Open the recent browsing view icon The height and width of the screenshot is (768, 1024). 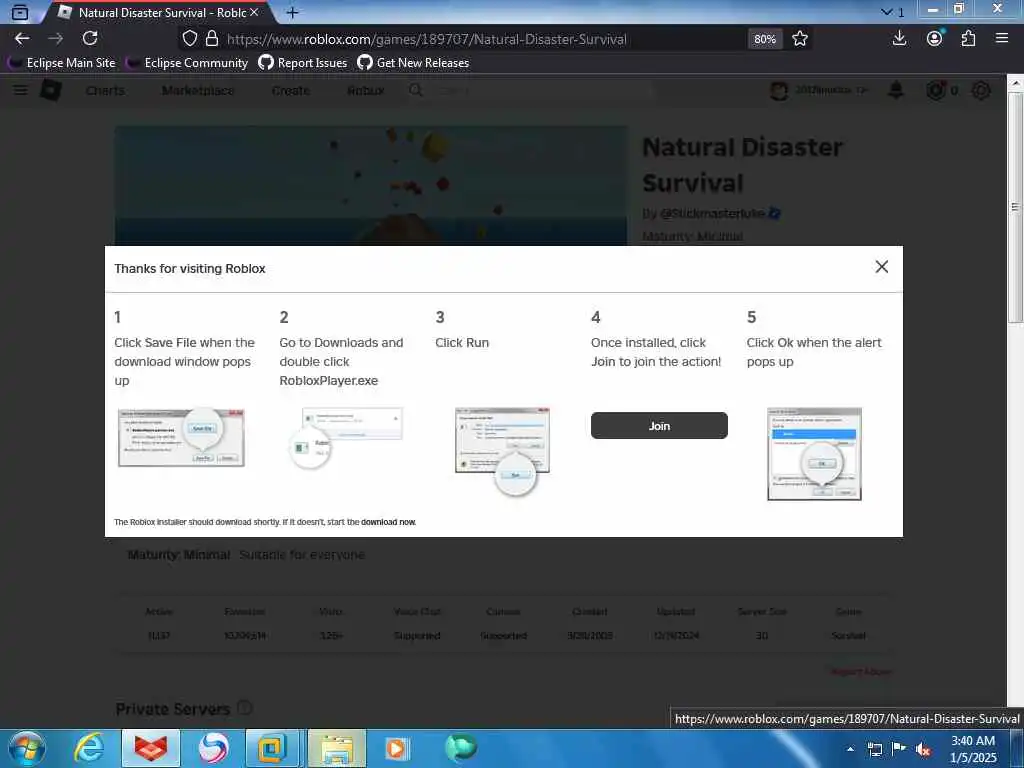(20, 12)
